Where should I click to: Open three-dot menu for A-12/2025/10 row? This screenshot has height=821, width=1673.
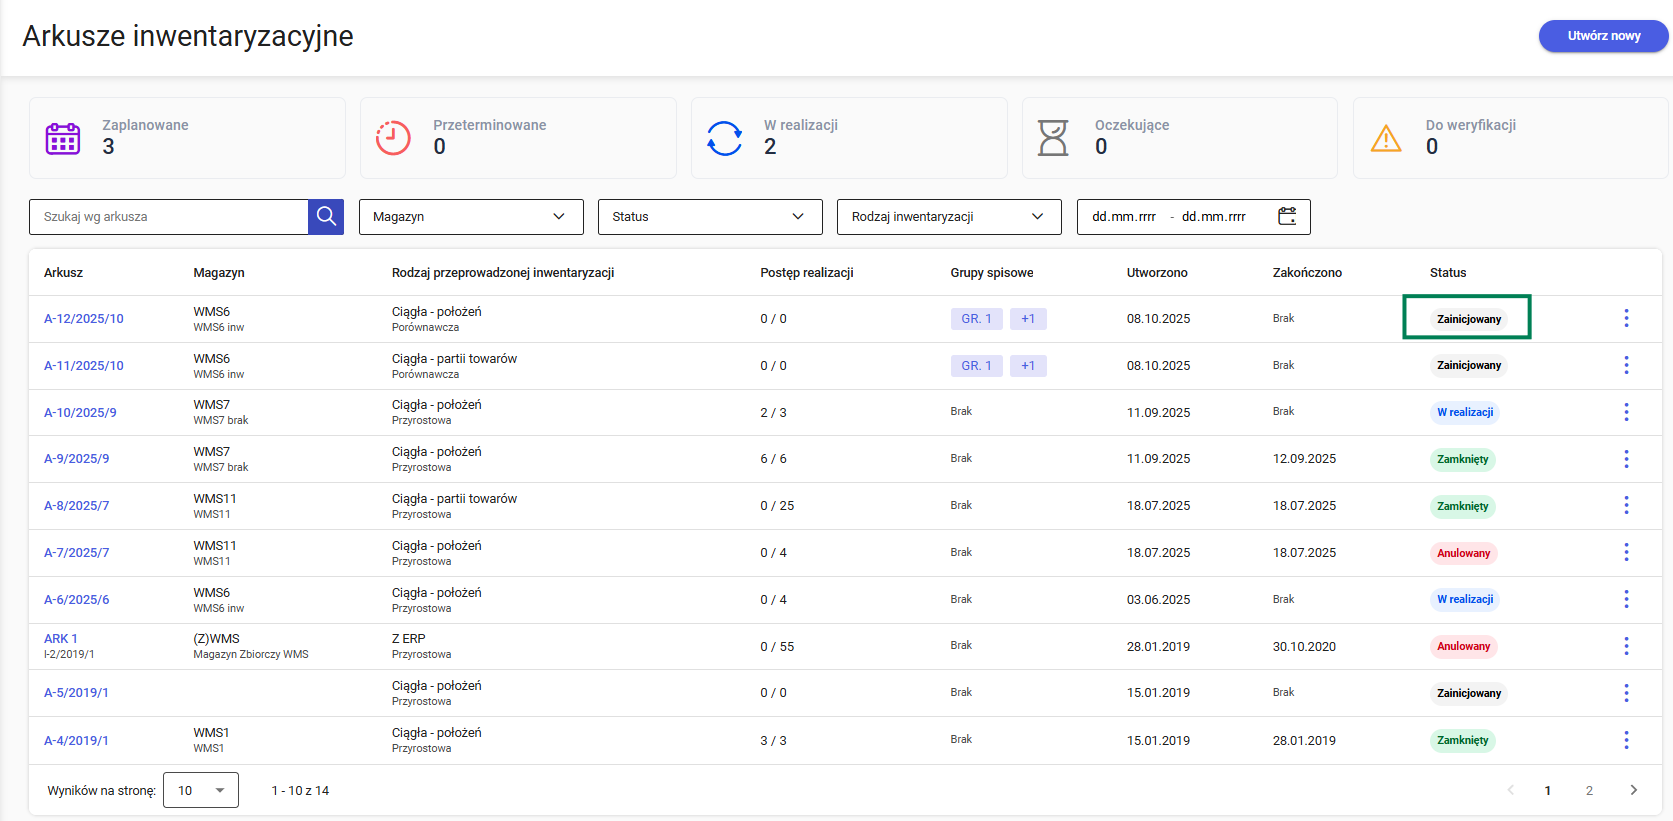[x=1626, y=318]
